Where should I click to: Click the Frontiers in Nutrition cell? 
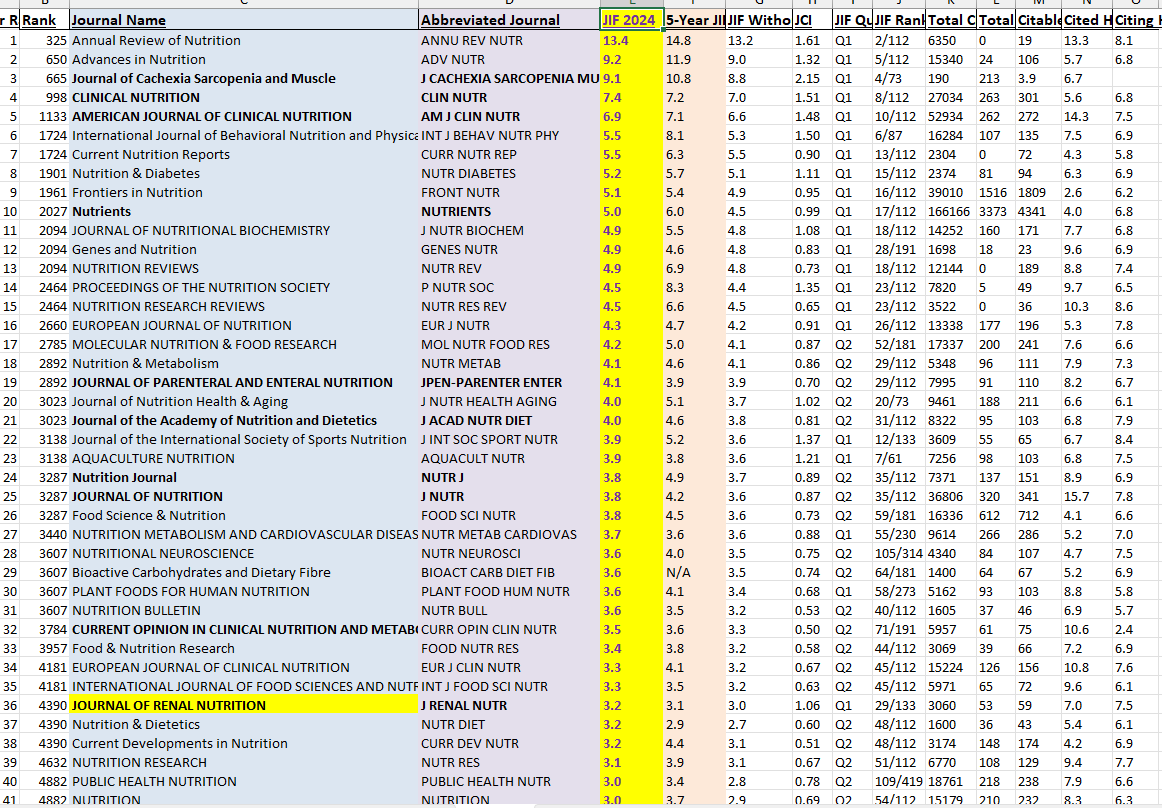(x=244, y=193)
